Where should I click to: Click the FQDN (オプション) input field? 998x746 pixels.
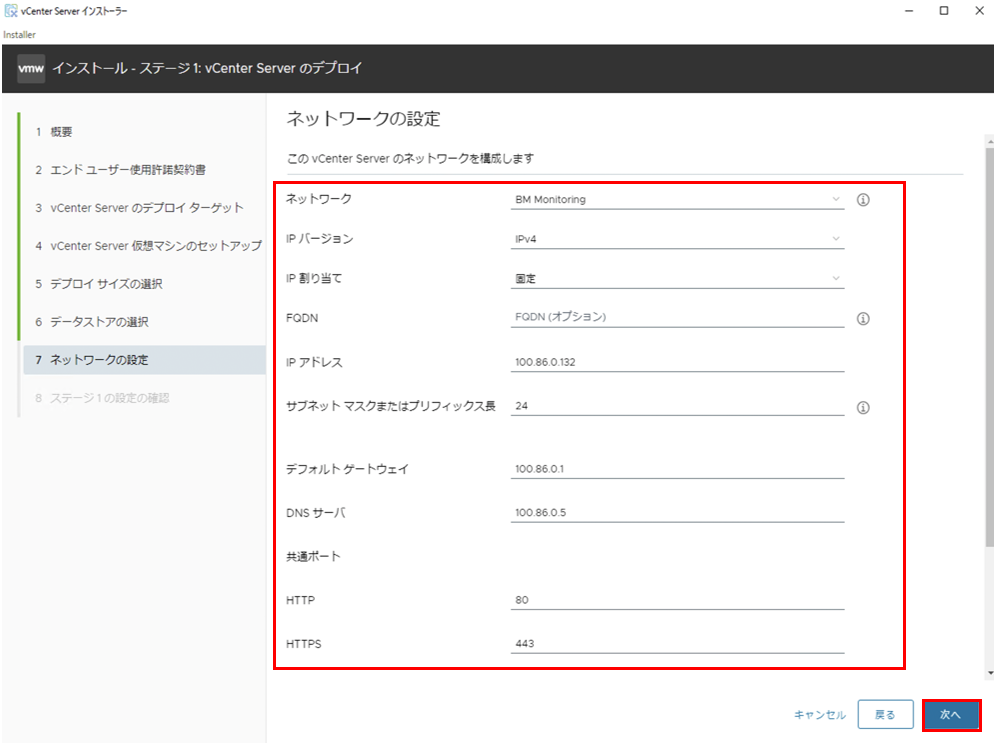(677, 317)
